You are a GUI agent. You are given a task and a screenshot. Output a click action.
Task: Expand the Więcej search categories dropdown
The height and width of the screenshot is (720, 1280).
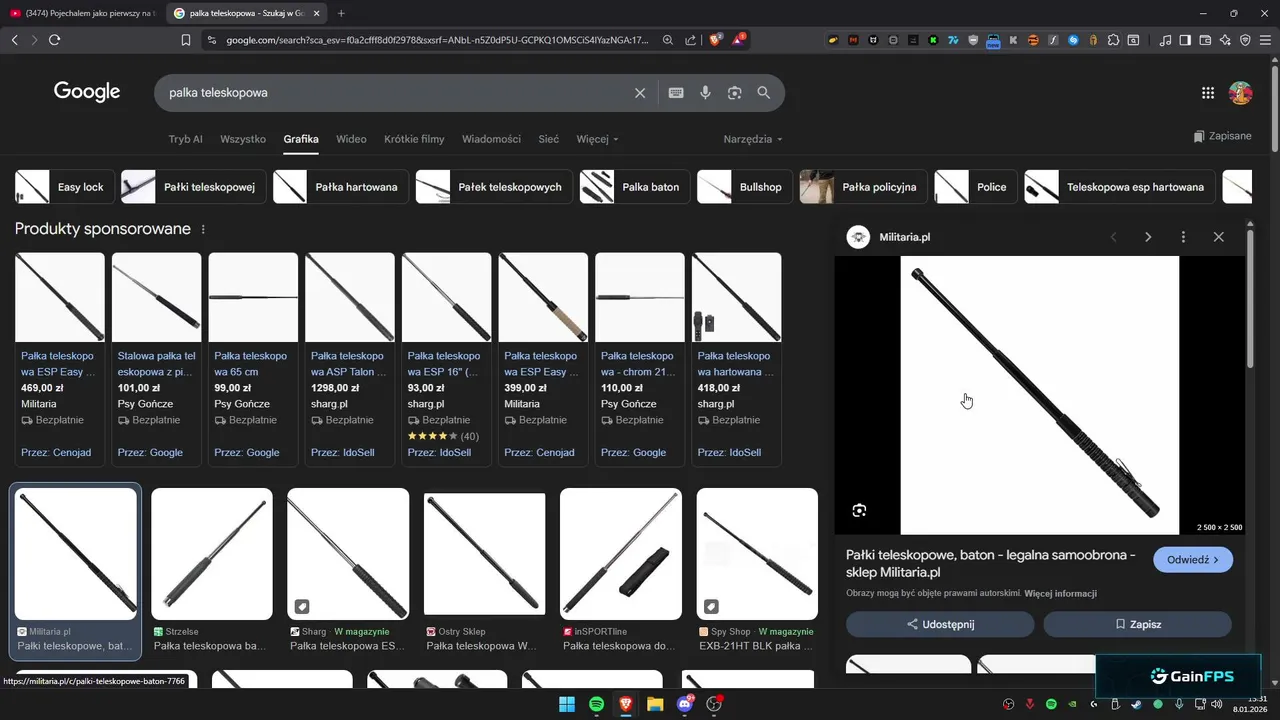click(597, 139)
